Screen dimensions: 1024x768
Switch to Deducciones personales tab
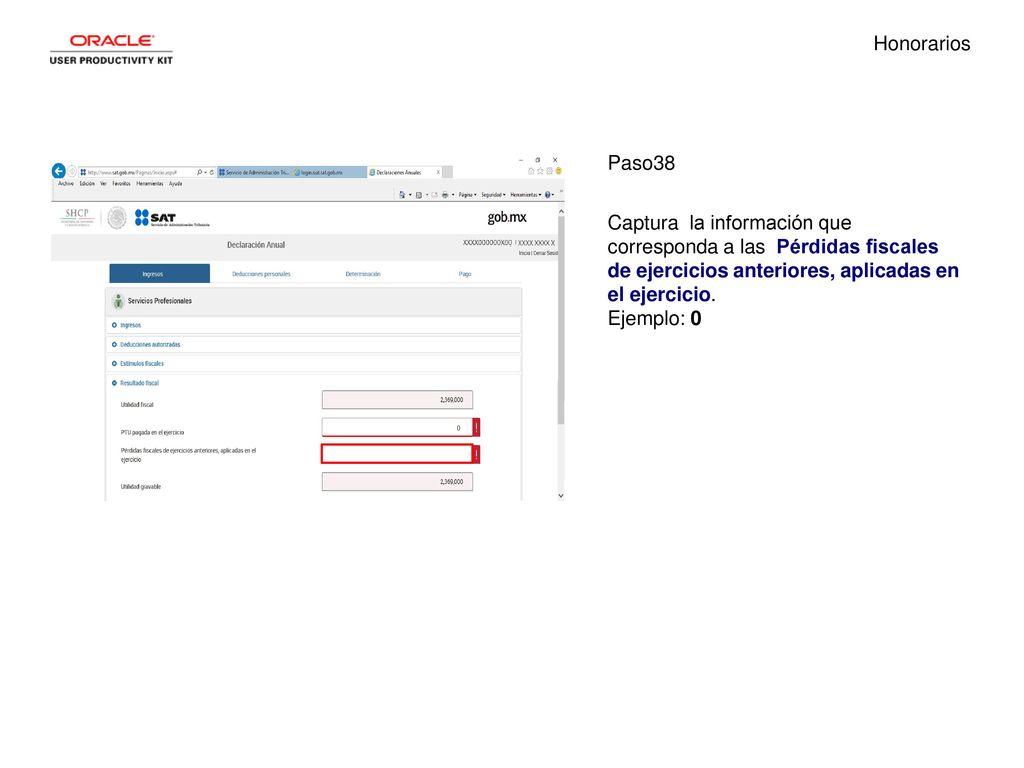(261, 274)
